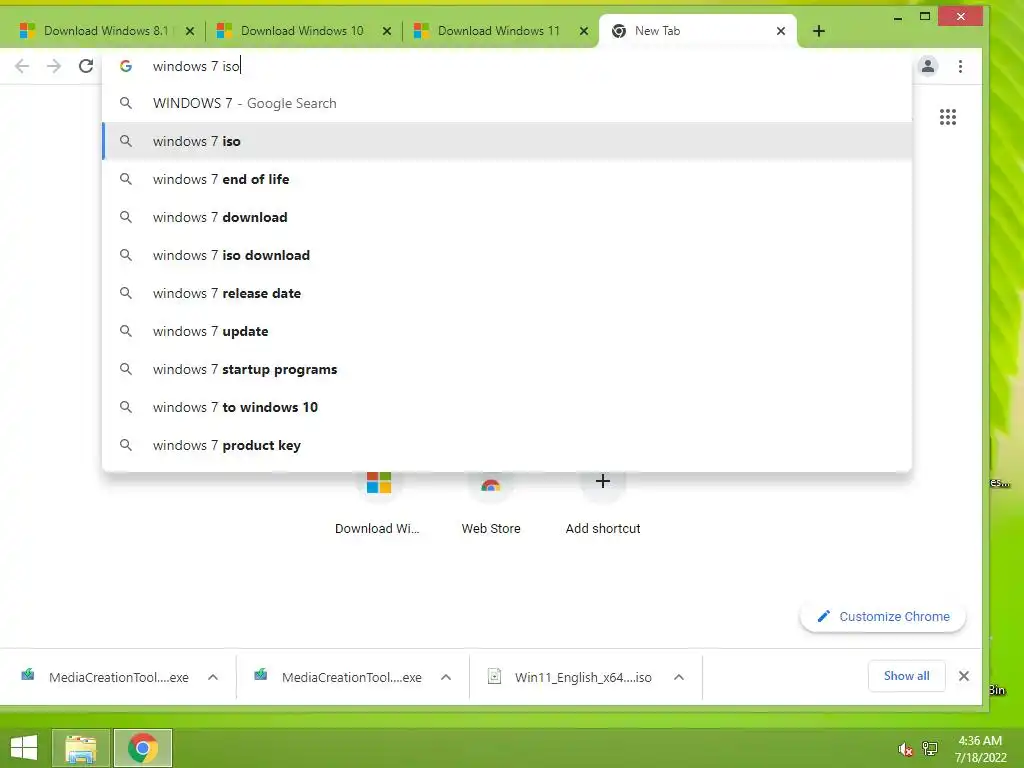Open the second MediaCreationTool exe download

tap(338, 677)
